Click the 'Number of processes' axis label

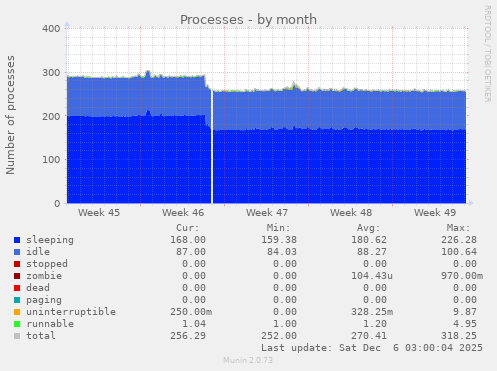point(10,115)
